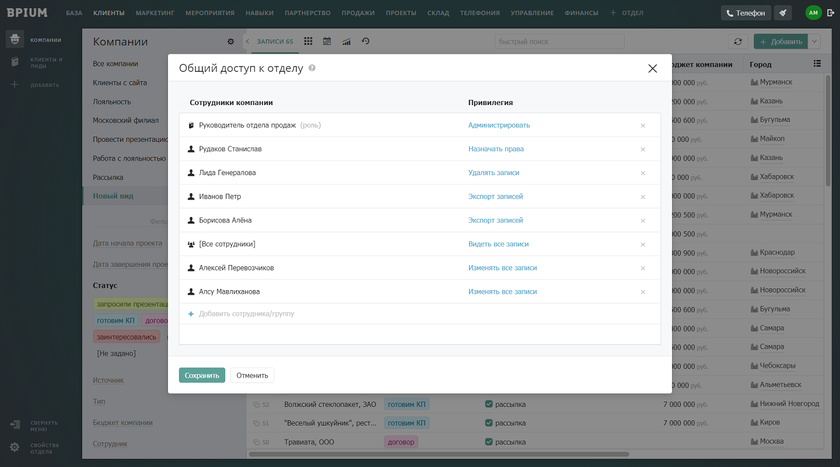The height and width of the screenshot is (467, 840).
Task: Open privilege dropdown Администрировать for sales head
Action: pos(499,125)
